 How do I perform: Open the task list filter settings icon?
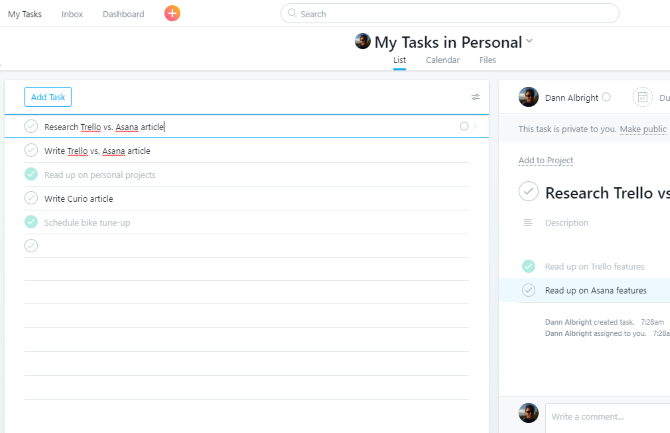coord(476,97)
